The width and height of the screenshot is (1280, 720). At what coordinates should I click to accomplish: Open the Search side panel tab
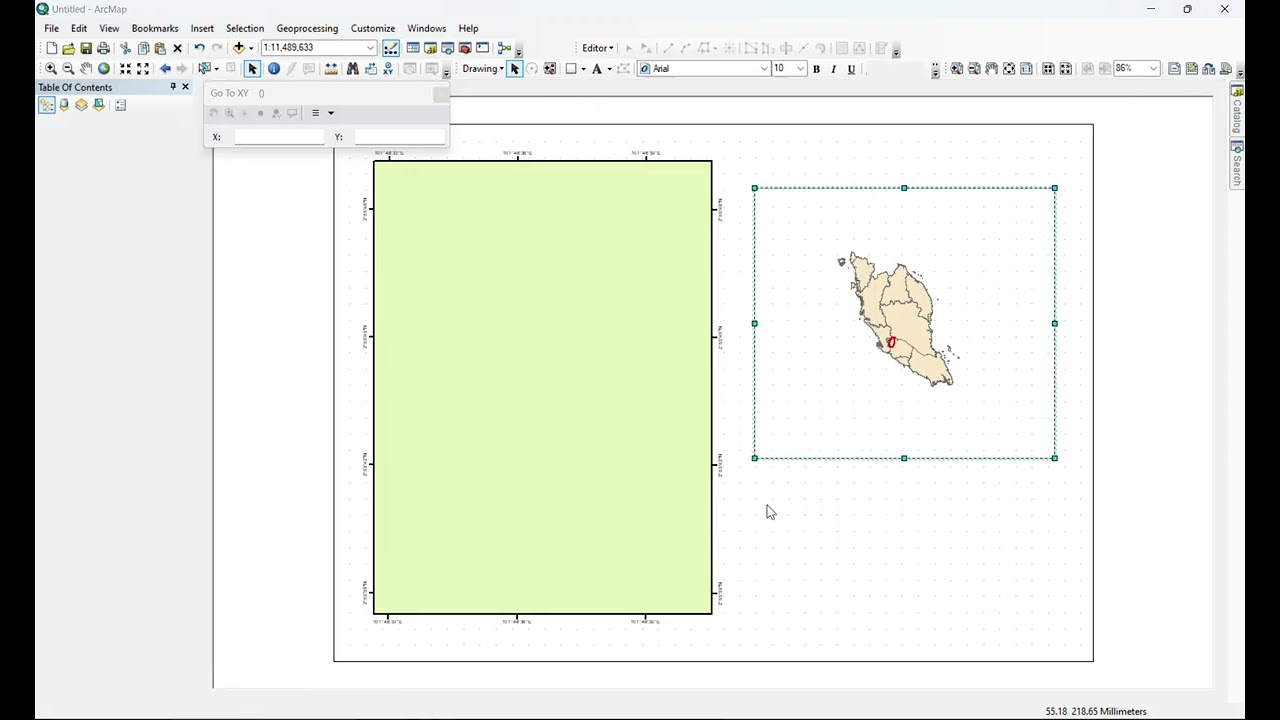(x=1237, y=163)
